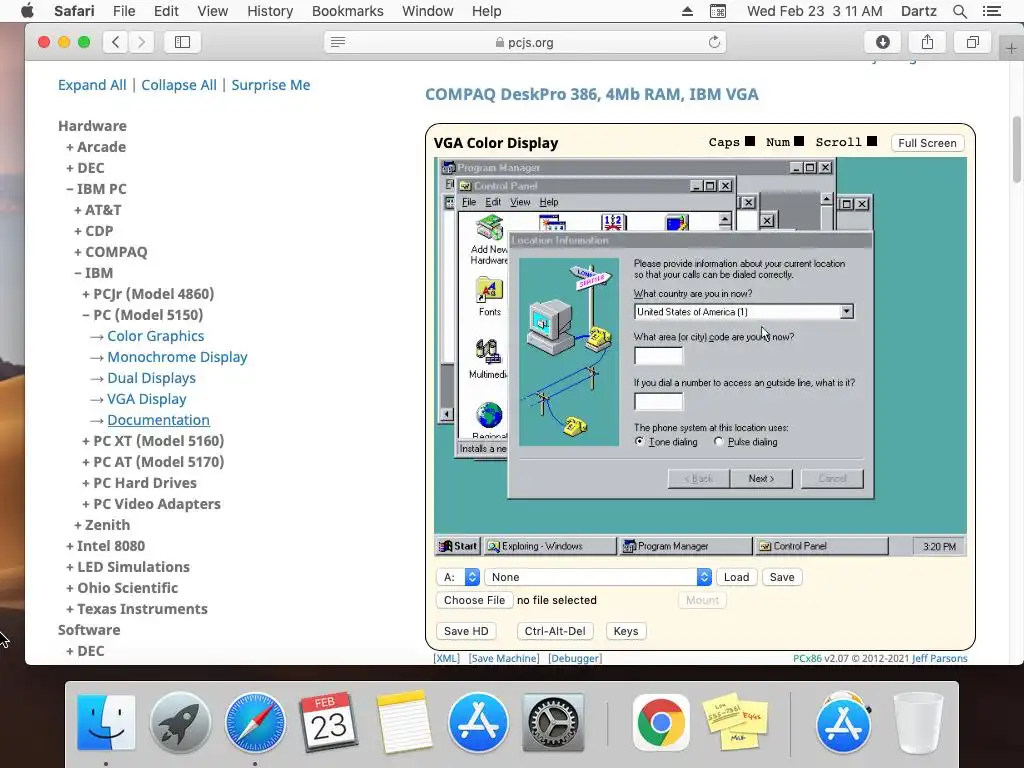Select Tone dialing radio button
The height and width of the screenshot is (768, 1024).
[x=639, y=441]
